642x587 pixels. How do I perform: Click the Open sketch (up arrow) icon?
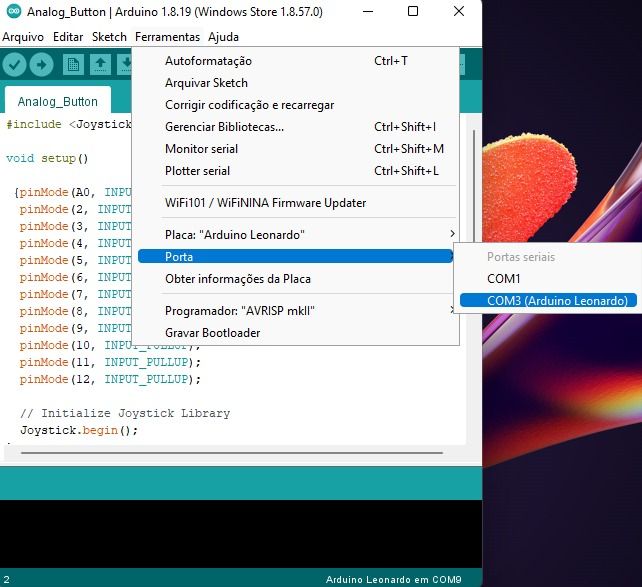[100, 64]
